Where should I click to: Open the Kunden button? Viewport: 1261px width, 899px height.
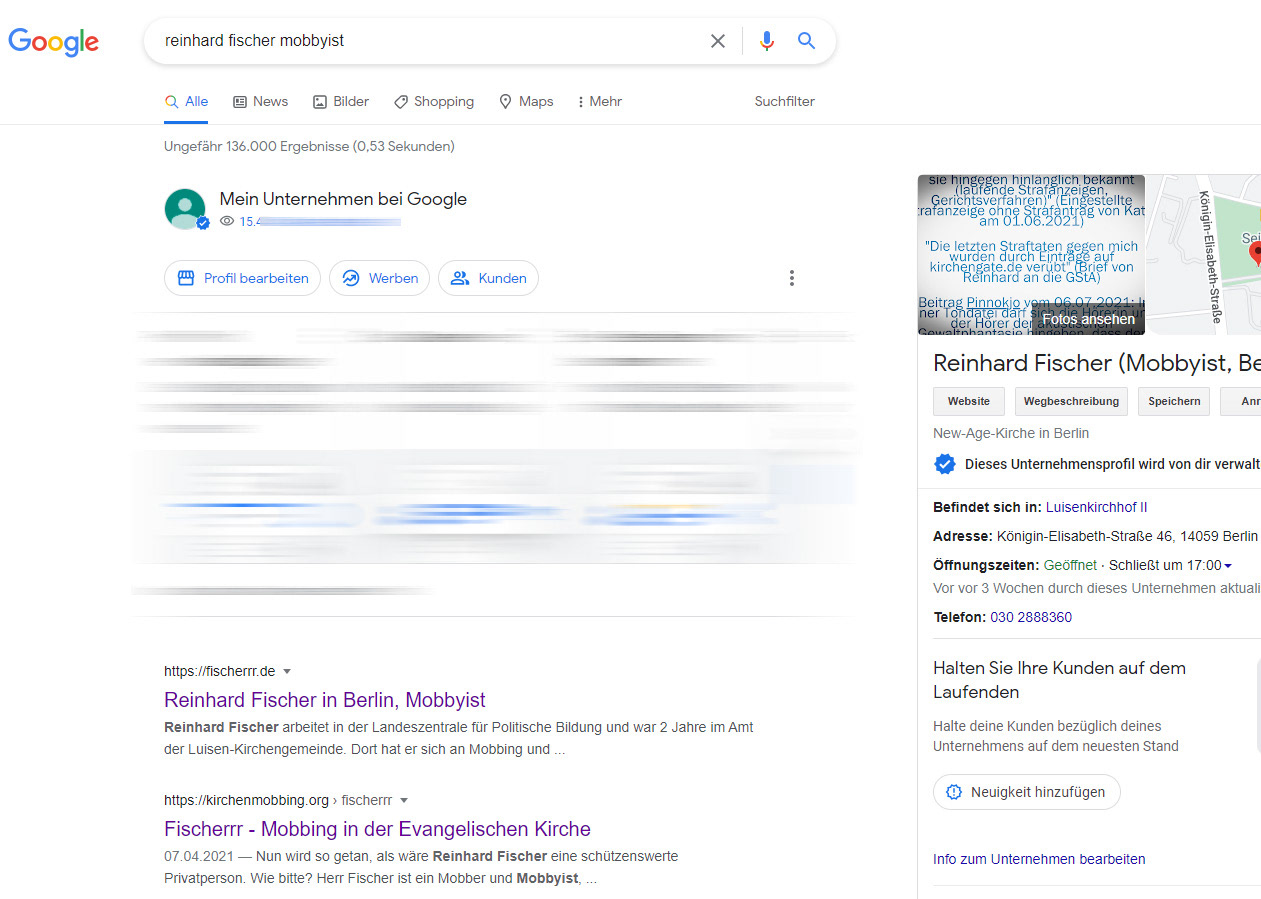click(488, 278)
